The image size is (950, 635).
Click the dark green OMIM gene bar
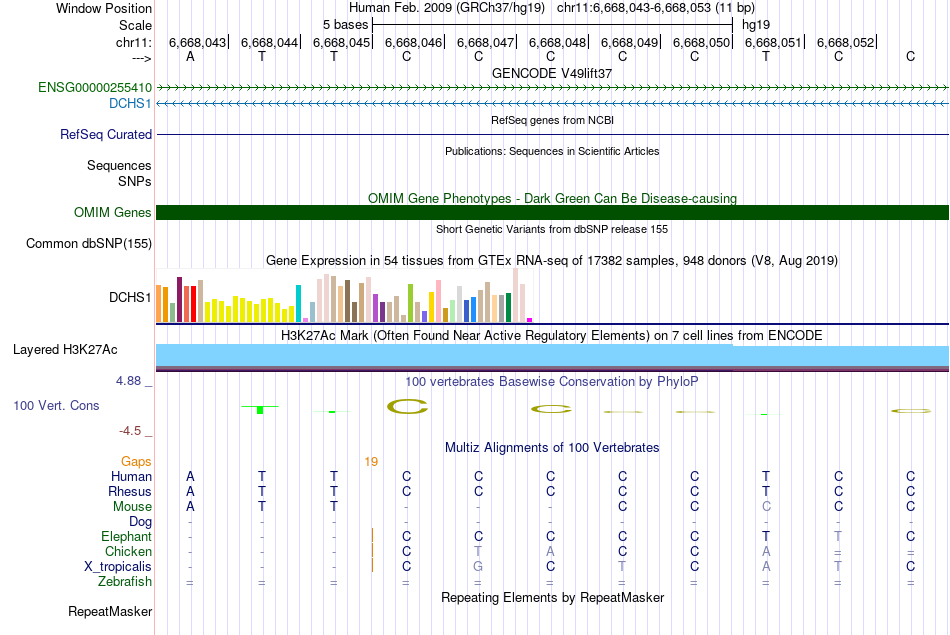pyautogui.click(x=553, y=213)
